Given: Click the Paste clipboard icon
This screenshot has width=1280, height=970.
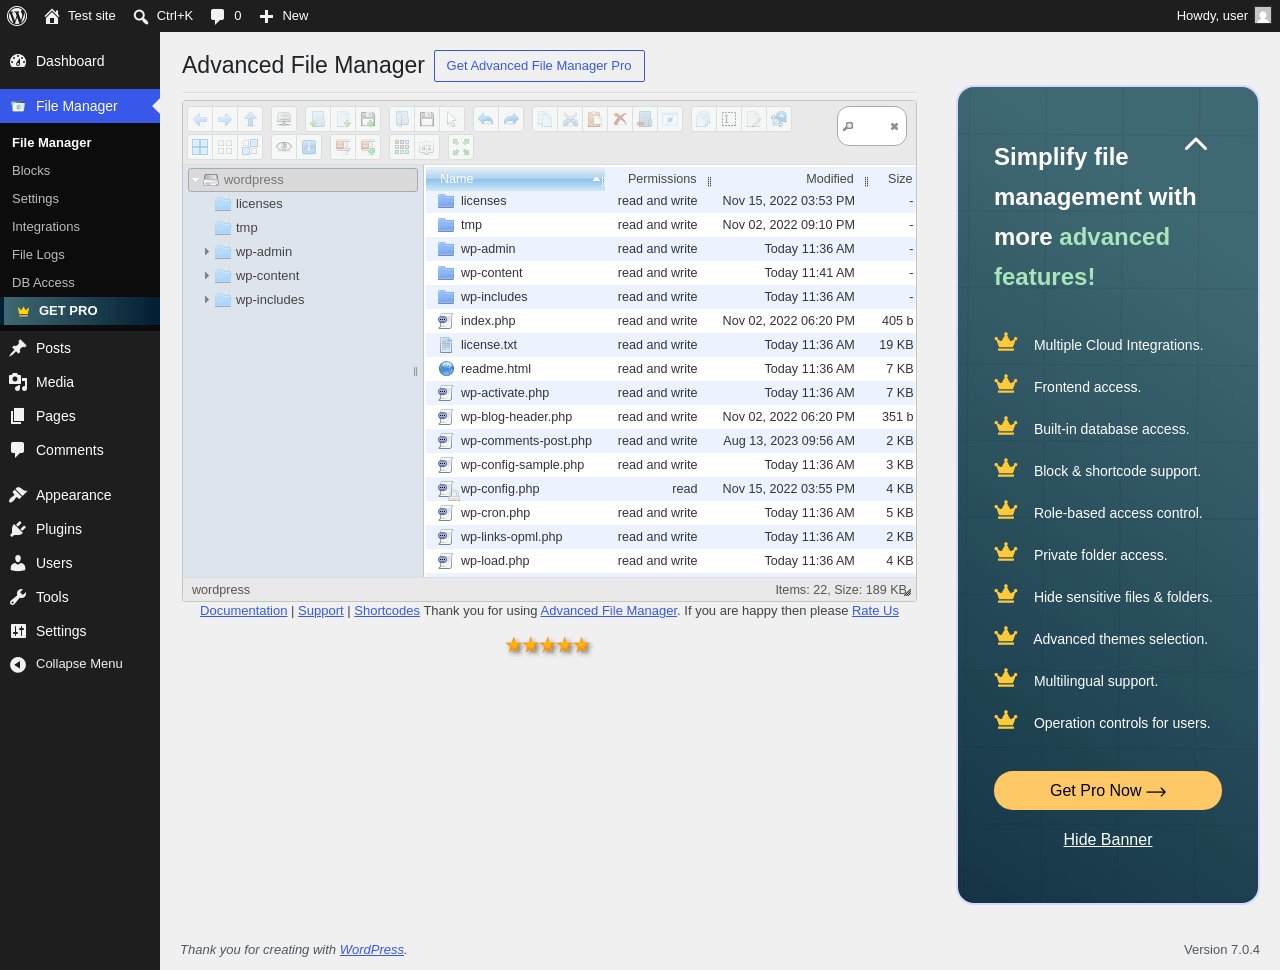Looking at the screenshot, I should (595, 119).
